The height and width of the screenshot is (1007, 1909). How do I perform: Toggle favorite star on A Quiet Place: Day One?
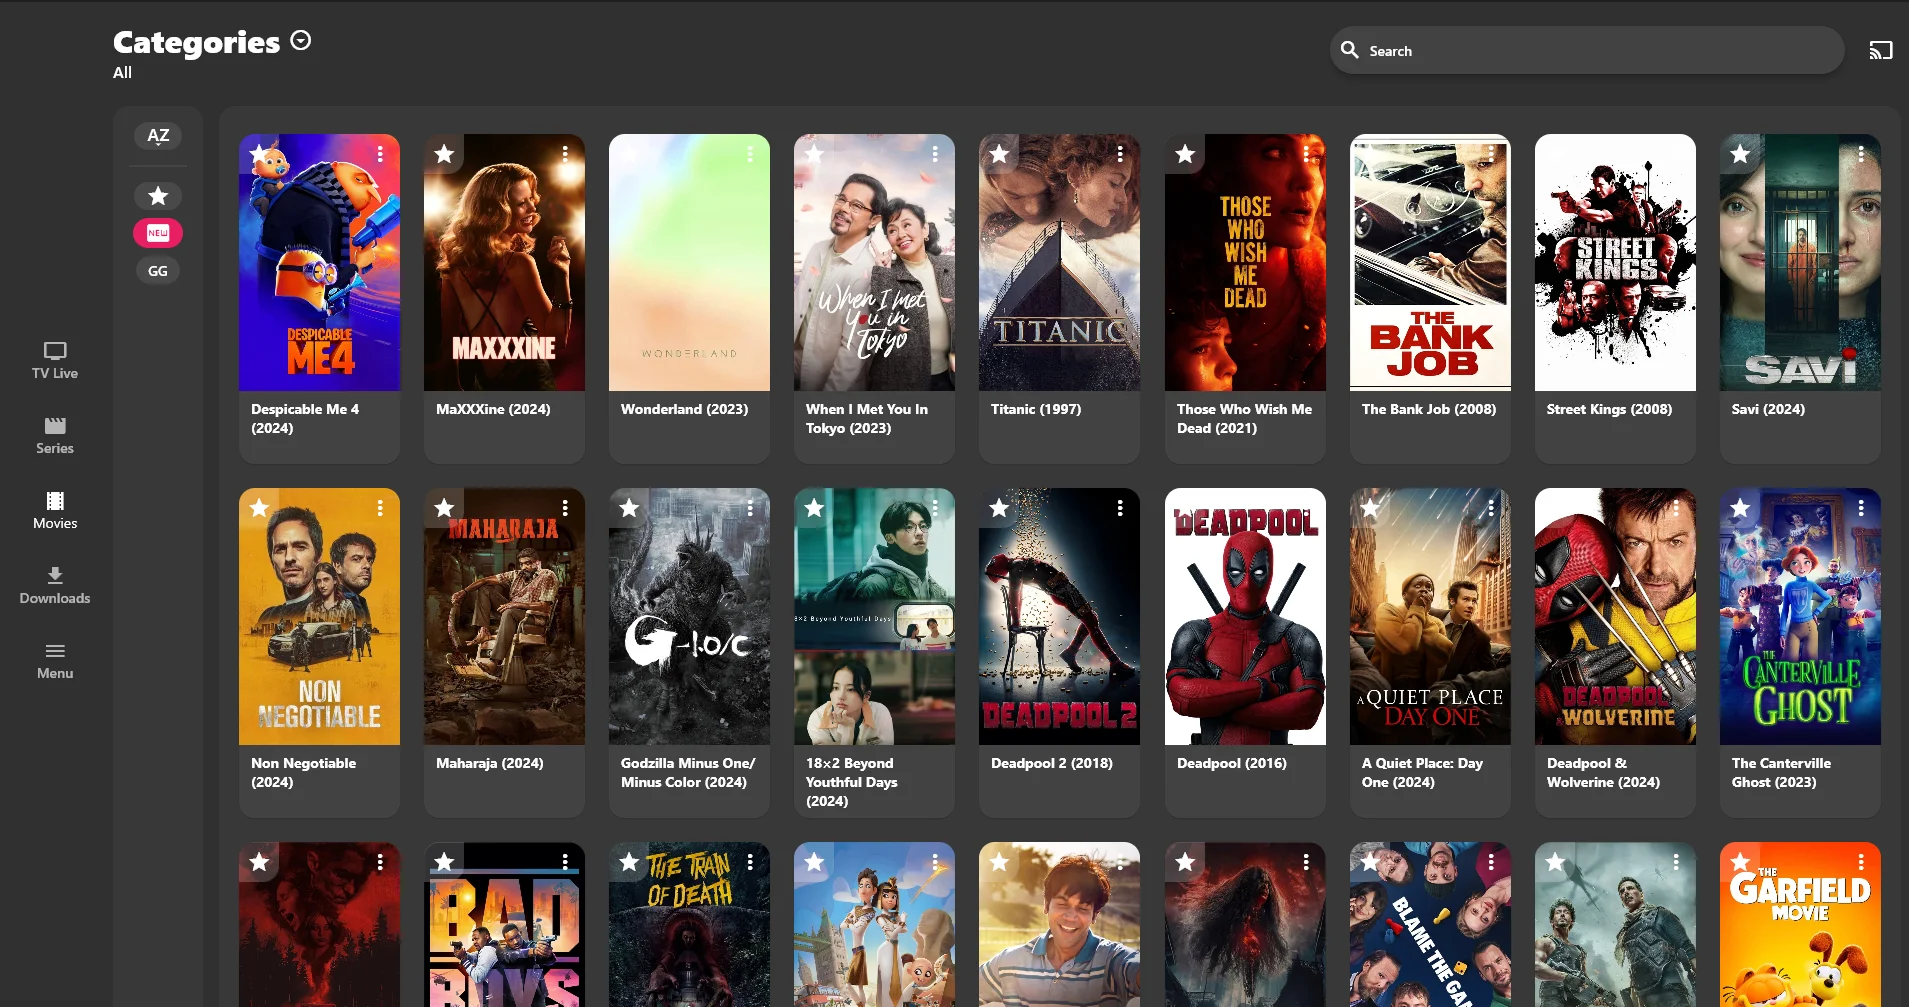click(1370, 508)
